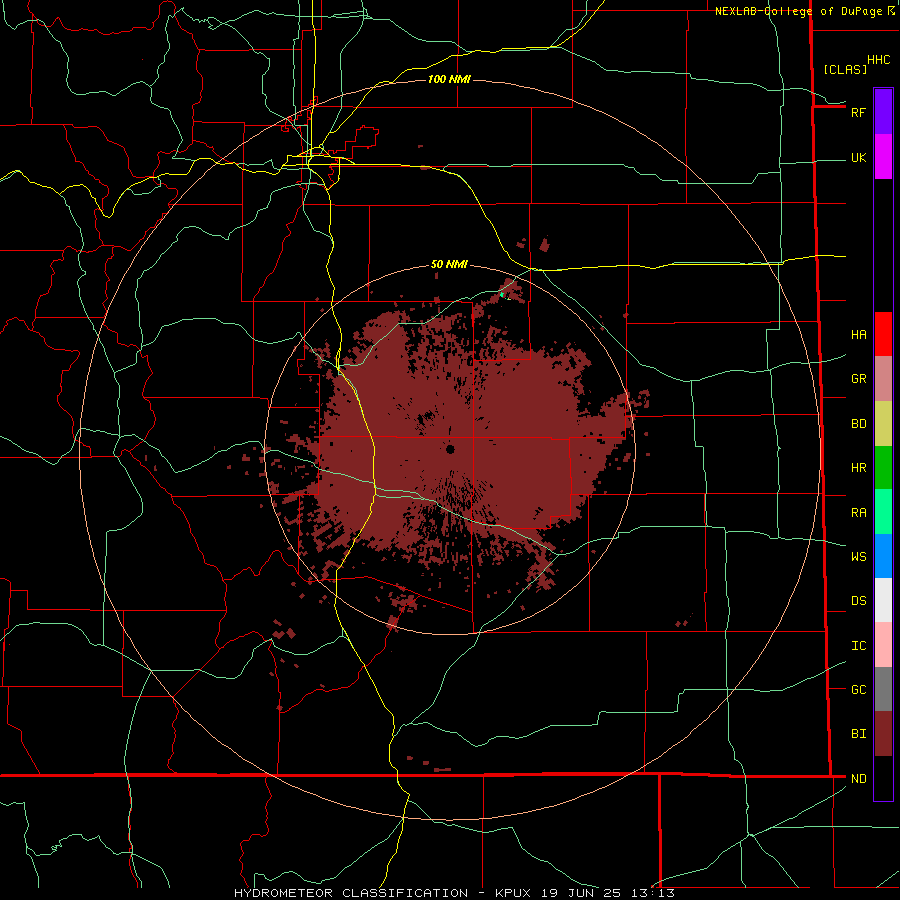Click the BI dark red legend swatch

(x=883, y=734)
